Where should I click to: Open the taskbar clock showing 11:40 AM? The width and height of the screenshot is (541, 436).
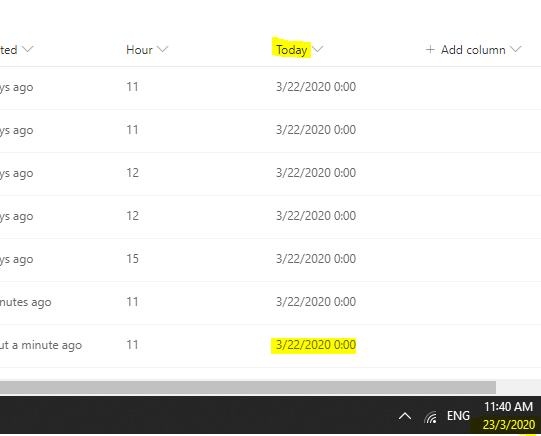(x=508, y=407)
